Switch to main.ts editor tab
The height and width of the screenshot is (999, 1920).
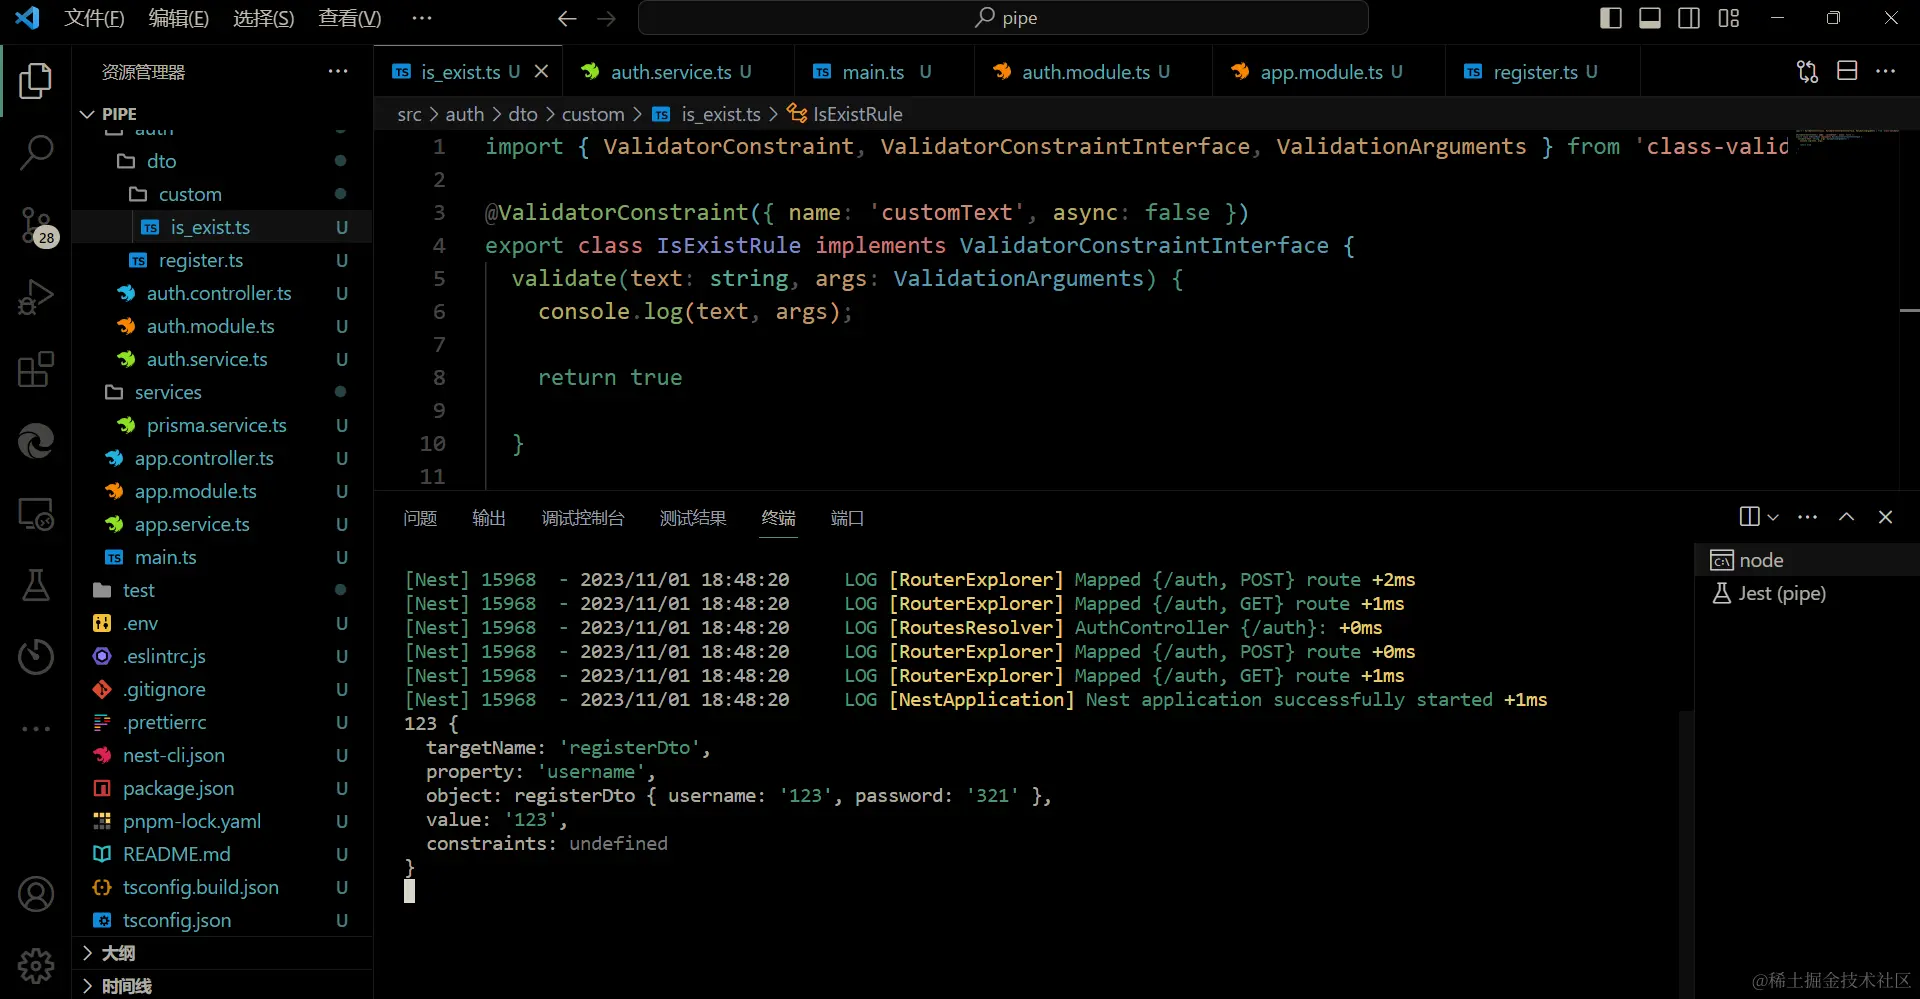pos(885,72)
